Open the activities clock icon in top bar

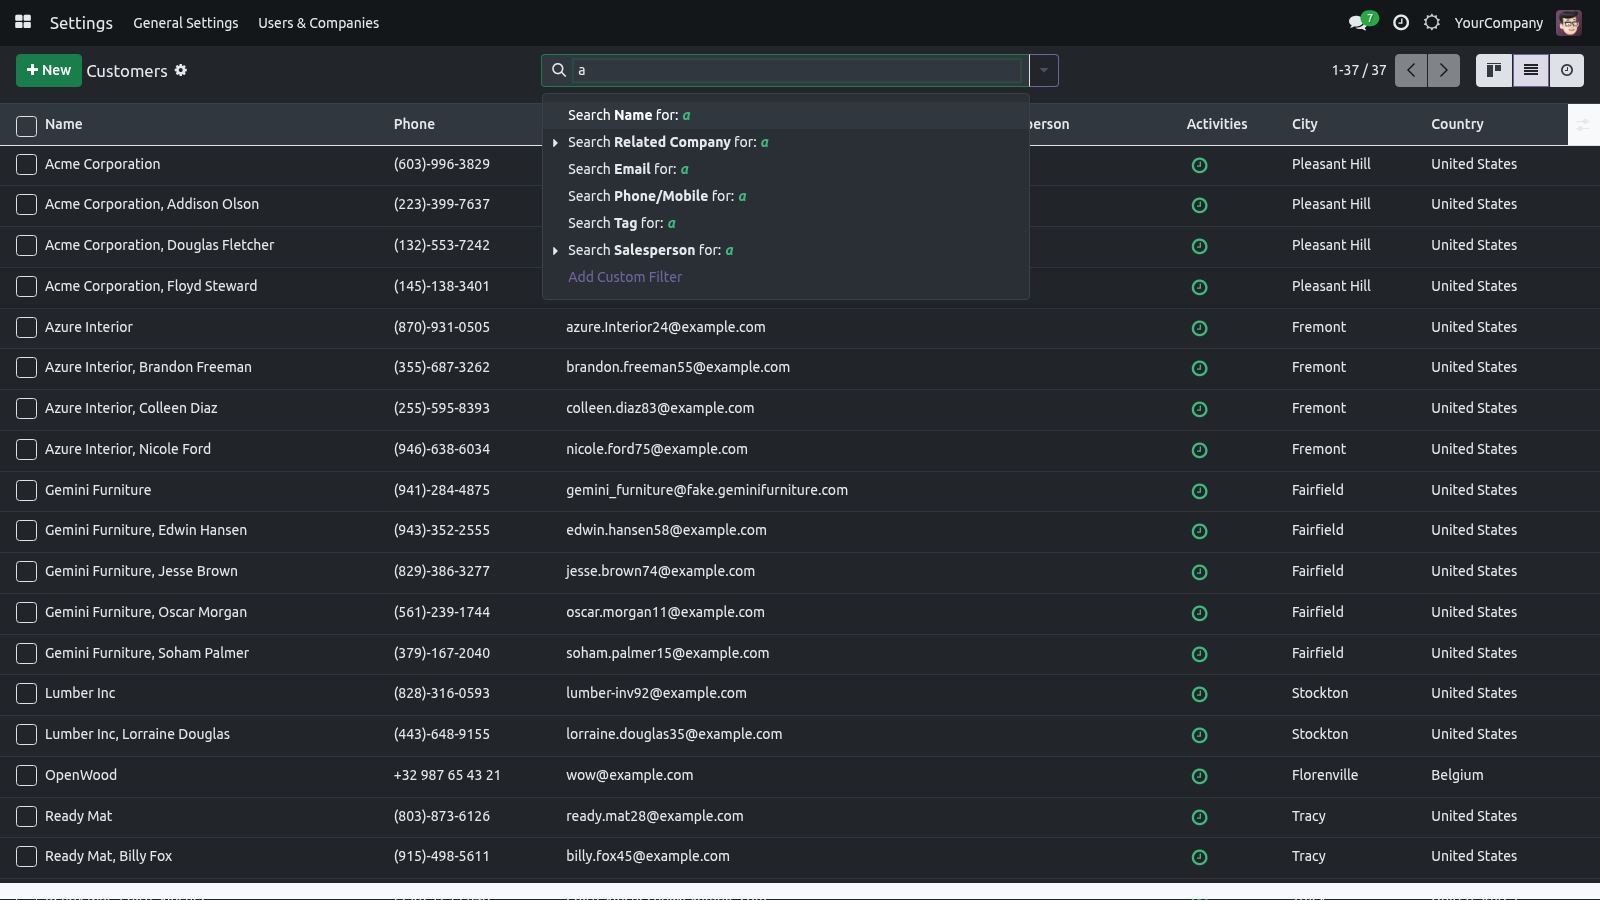1401,22
